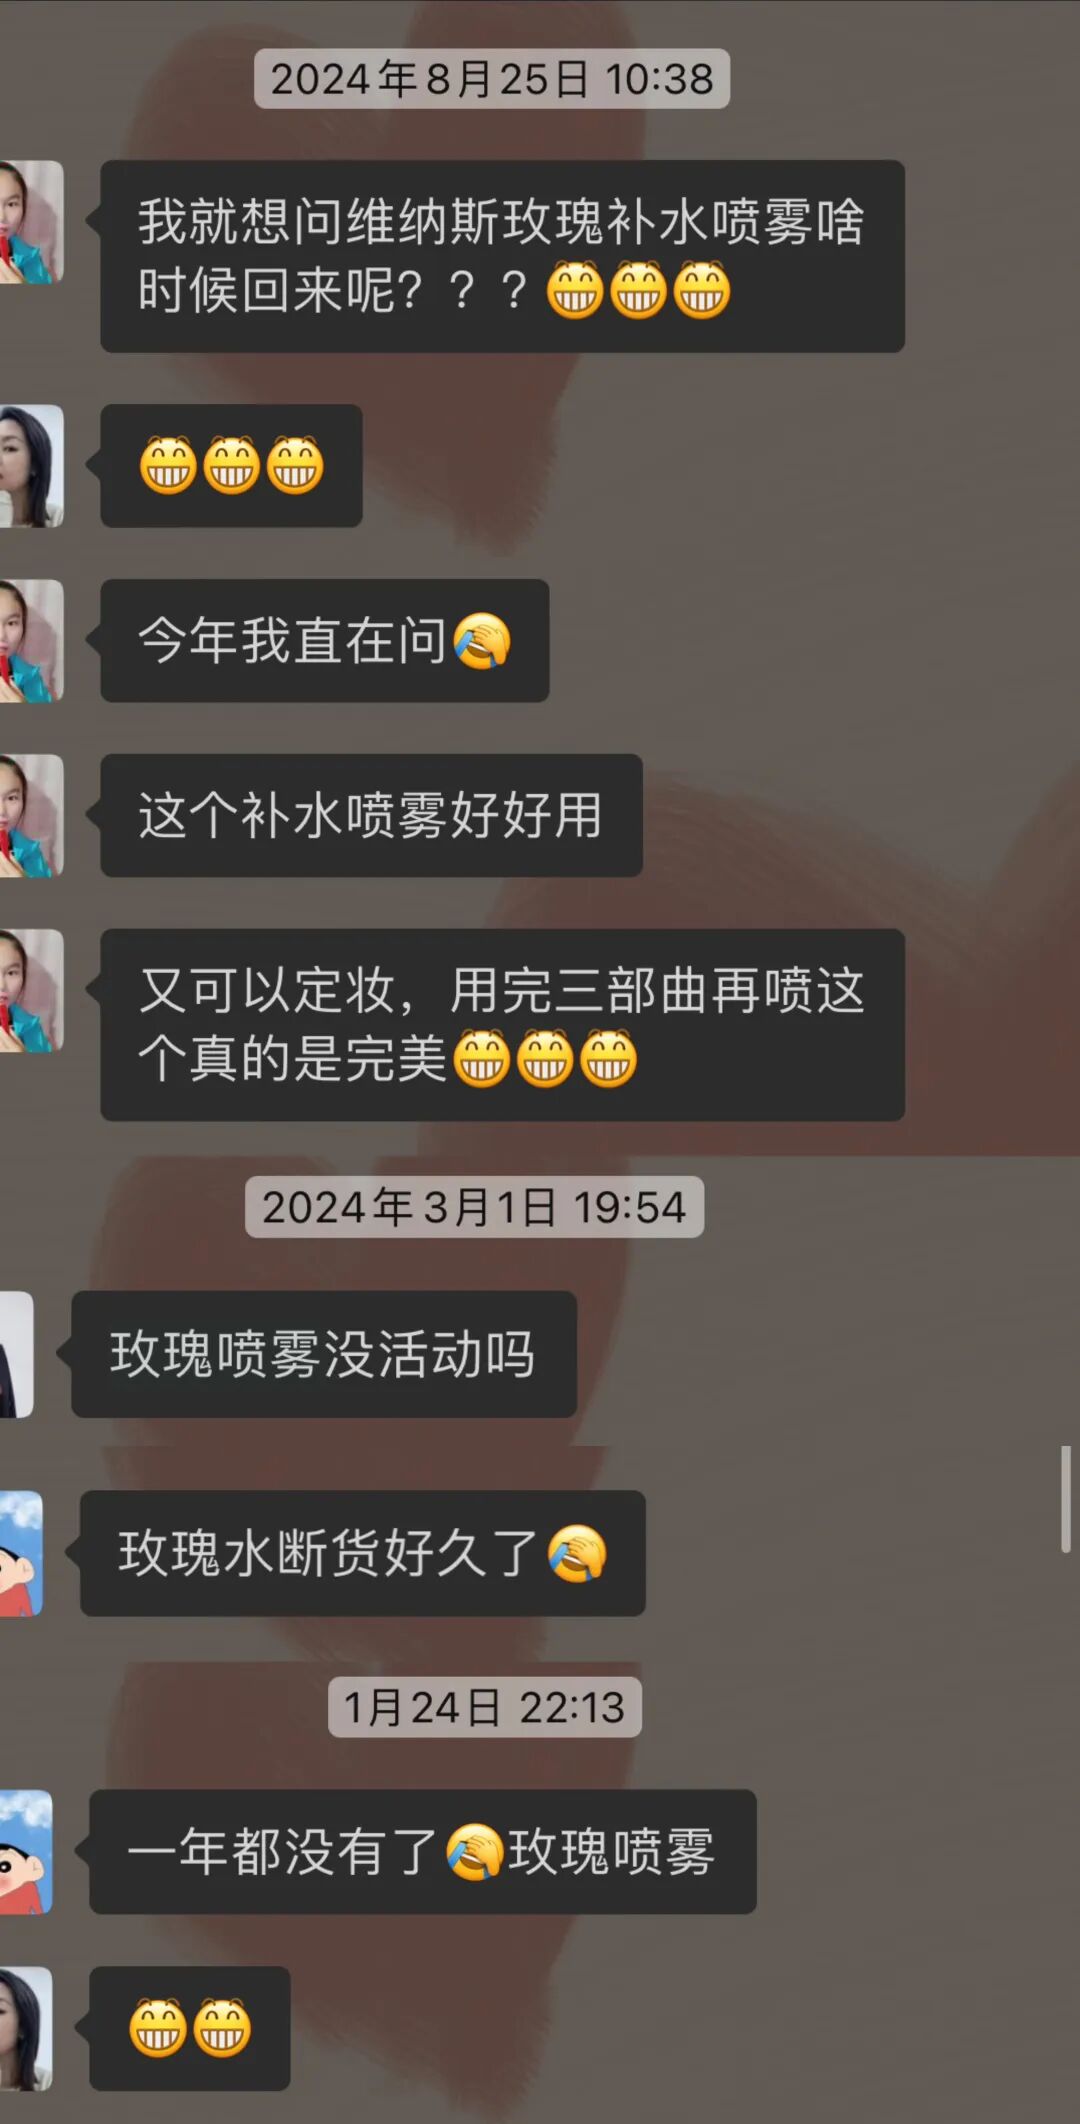Select the 玫瑰喷雾没活动吗 message bubble

pyautogui.click(x=324, y=1354)
